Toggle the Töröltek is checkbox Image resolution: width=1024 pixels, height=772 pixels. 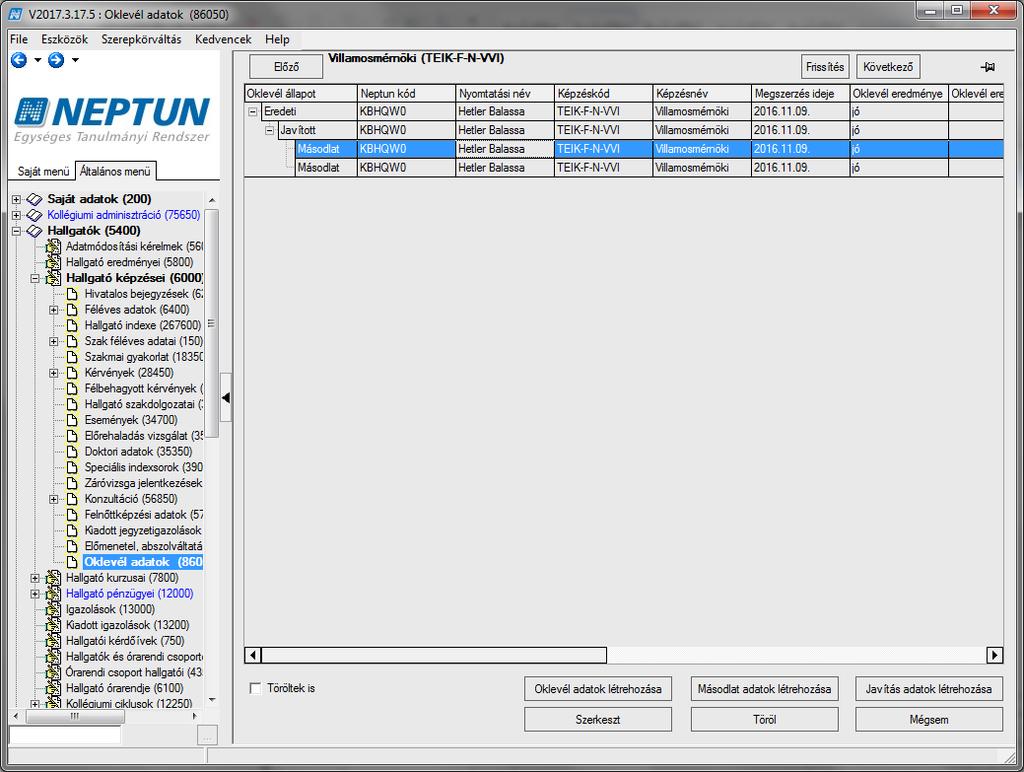(x=255, y=688)
